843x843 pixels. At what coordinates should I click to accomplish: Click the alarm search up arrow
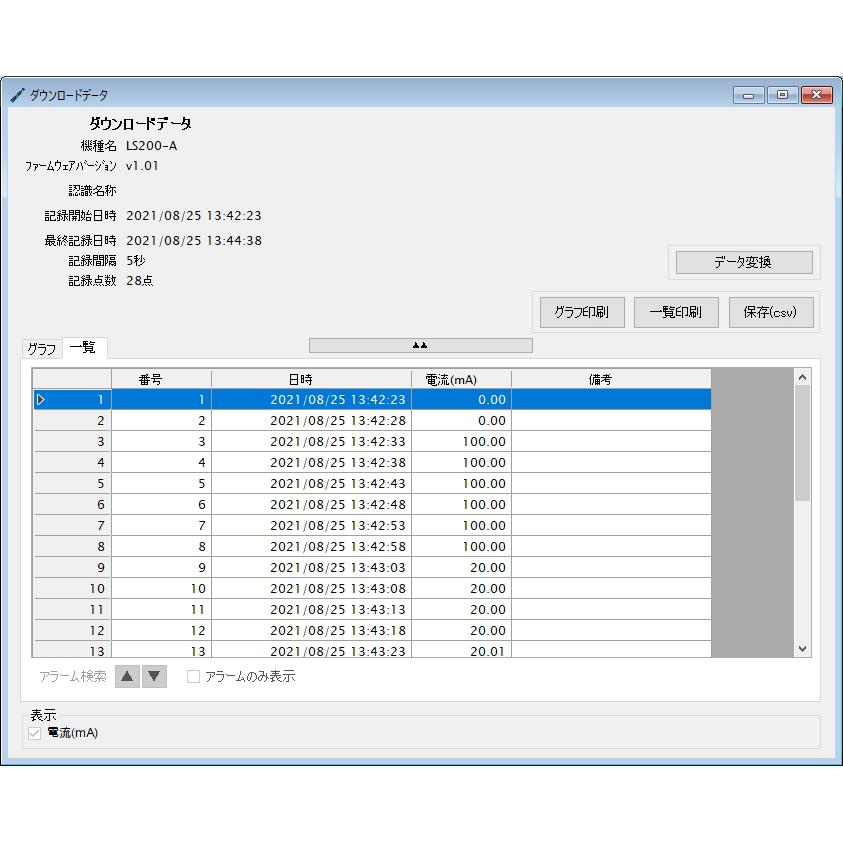(127, 676)
